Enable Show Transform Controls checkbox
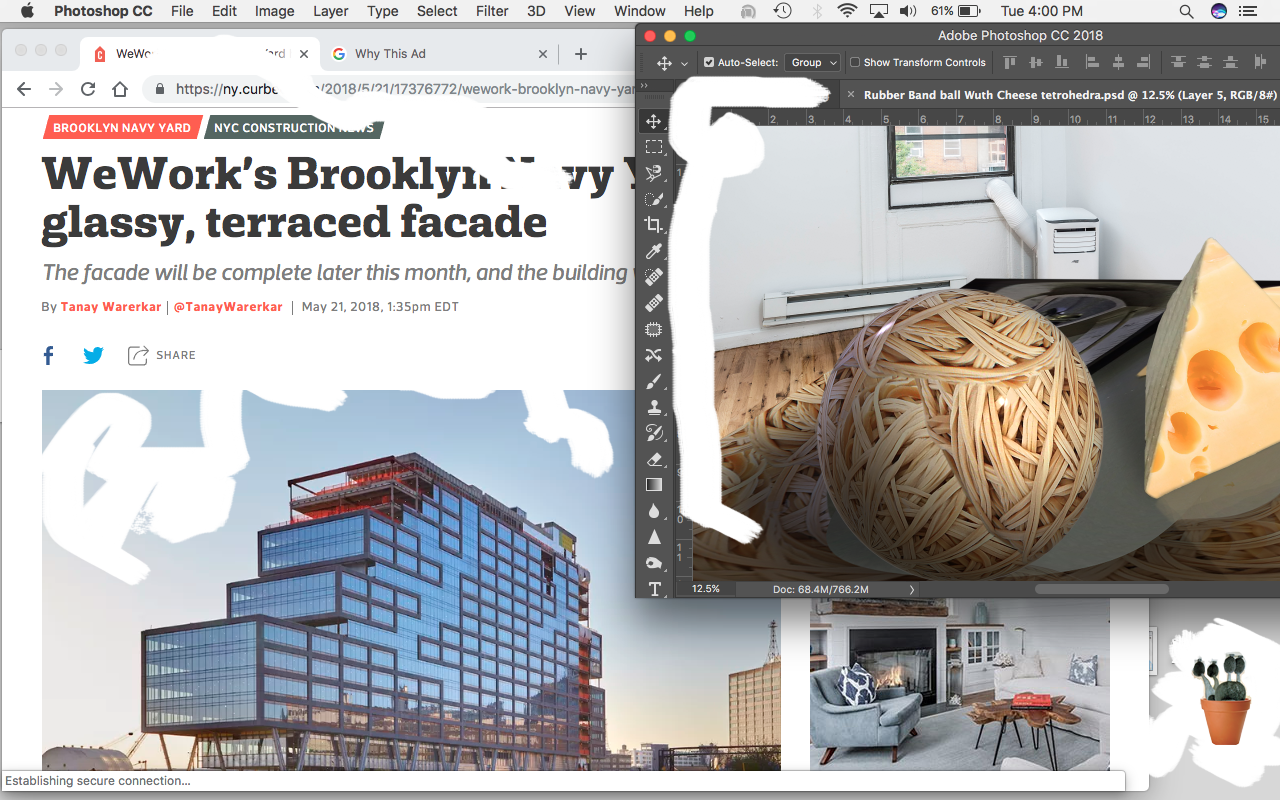Image resolution: width=1280 pixels, height=800 pixels. pyautogui.click(x=855, y=62)
